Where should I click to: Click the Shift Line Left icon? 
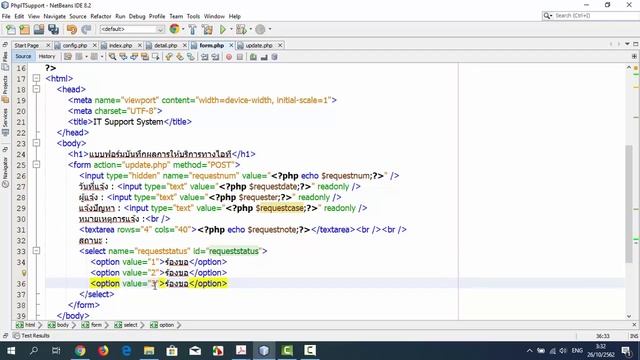[x=204, y=57]
